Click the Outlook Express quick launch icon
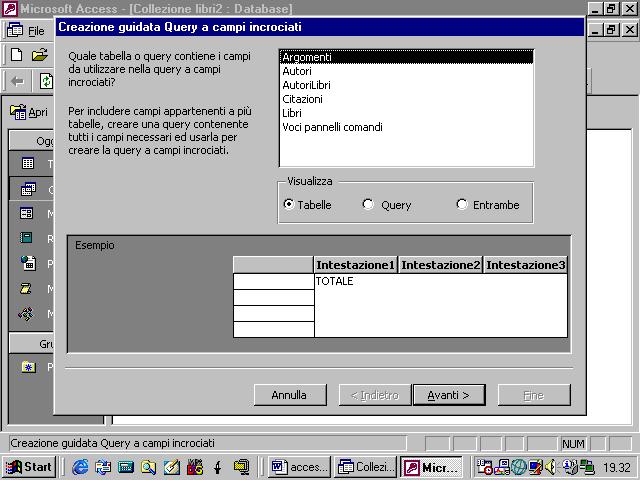Image resolution: width=640 pixels, height=480 pixels. pyautogui.click(x=103, y=467)
